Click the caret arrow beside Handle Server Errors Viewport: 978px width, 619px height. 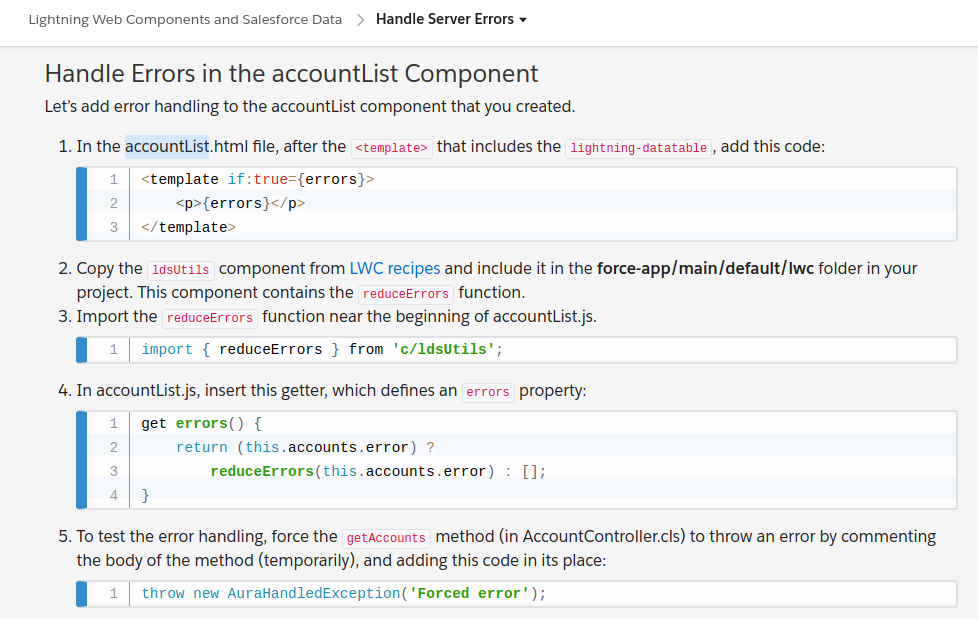pyautogui.click(x=523, y=20)
